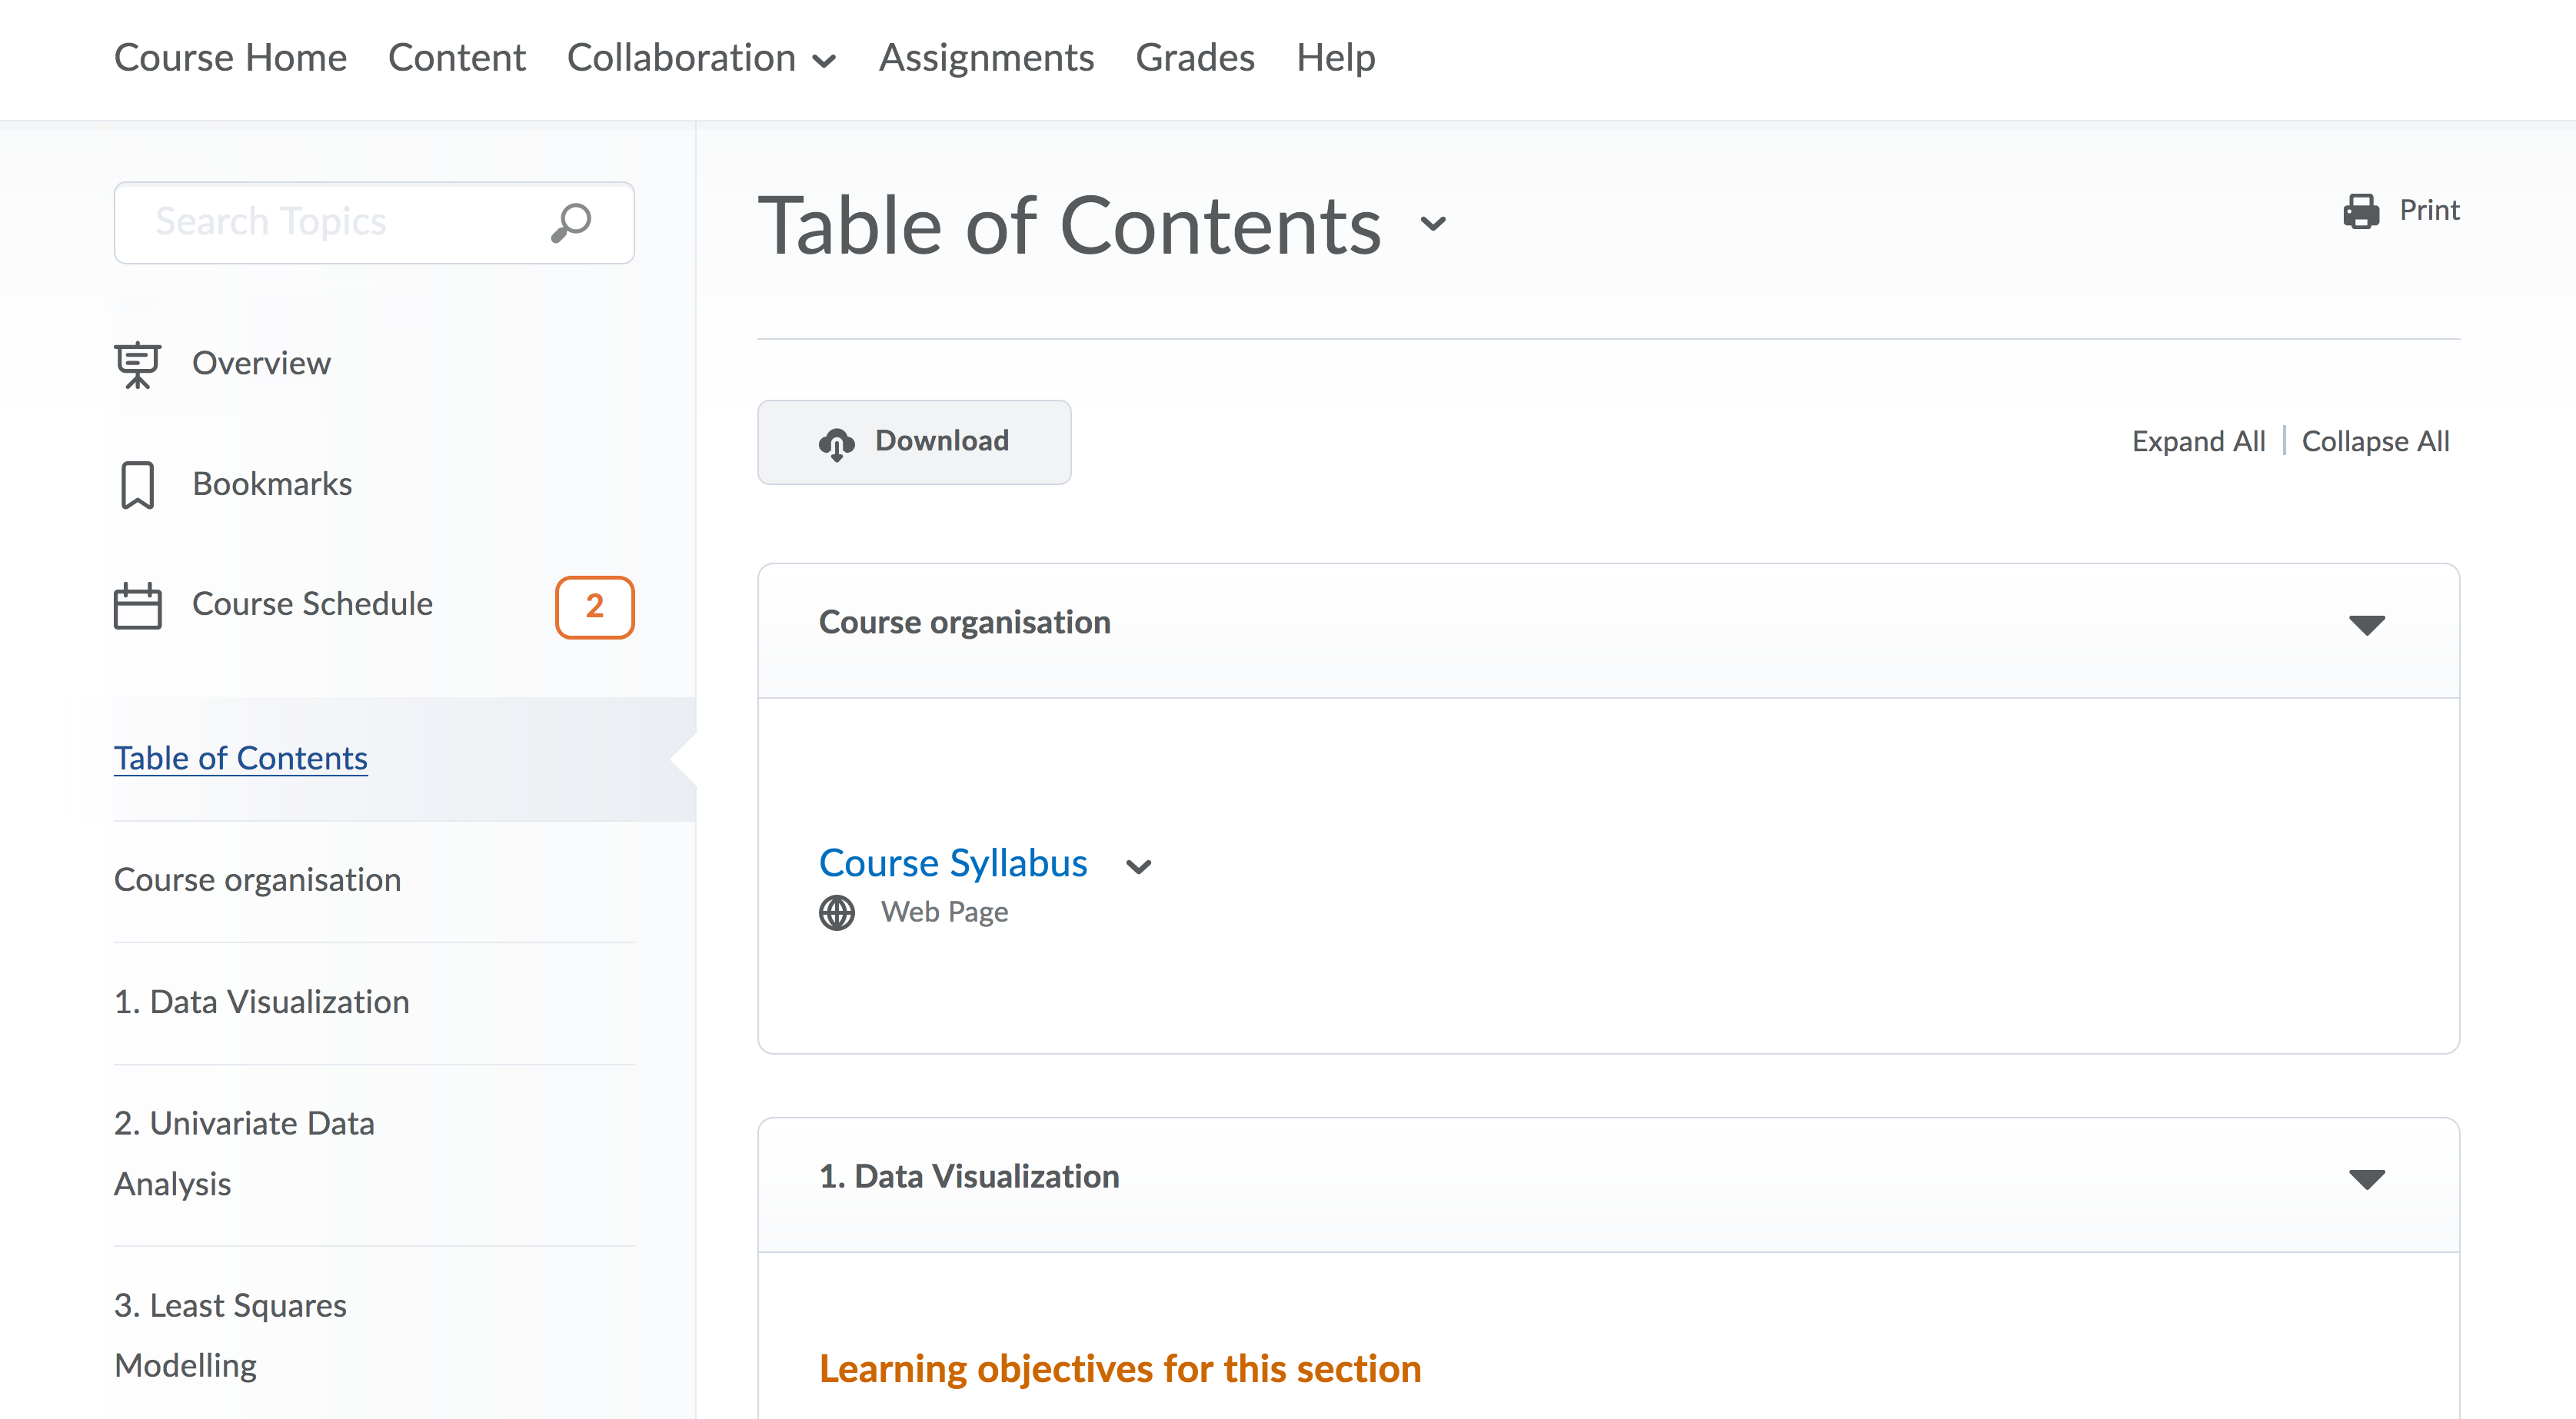Click the Overview presentation icon
The height and width of the screenshot is (1419, 2576).
click(137, 364)
